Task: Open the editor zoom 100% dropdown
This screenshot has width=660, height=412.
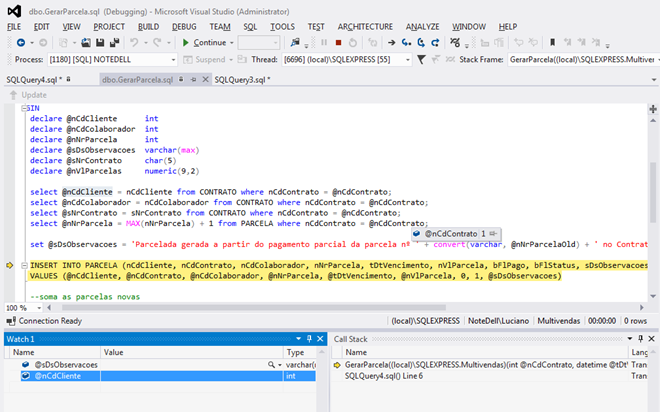Action: coord(39,308)
